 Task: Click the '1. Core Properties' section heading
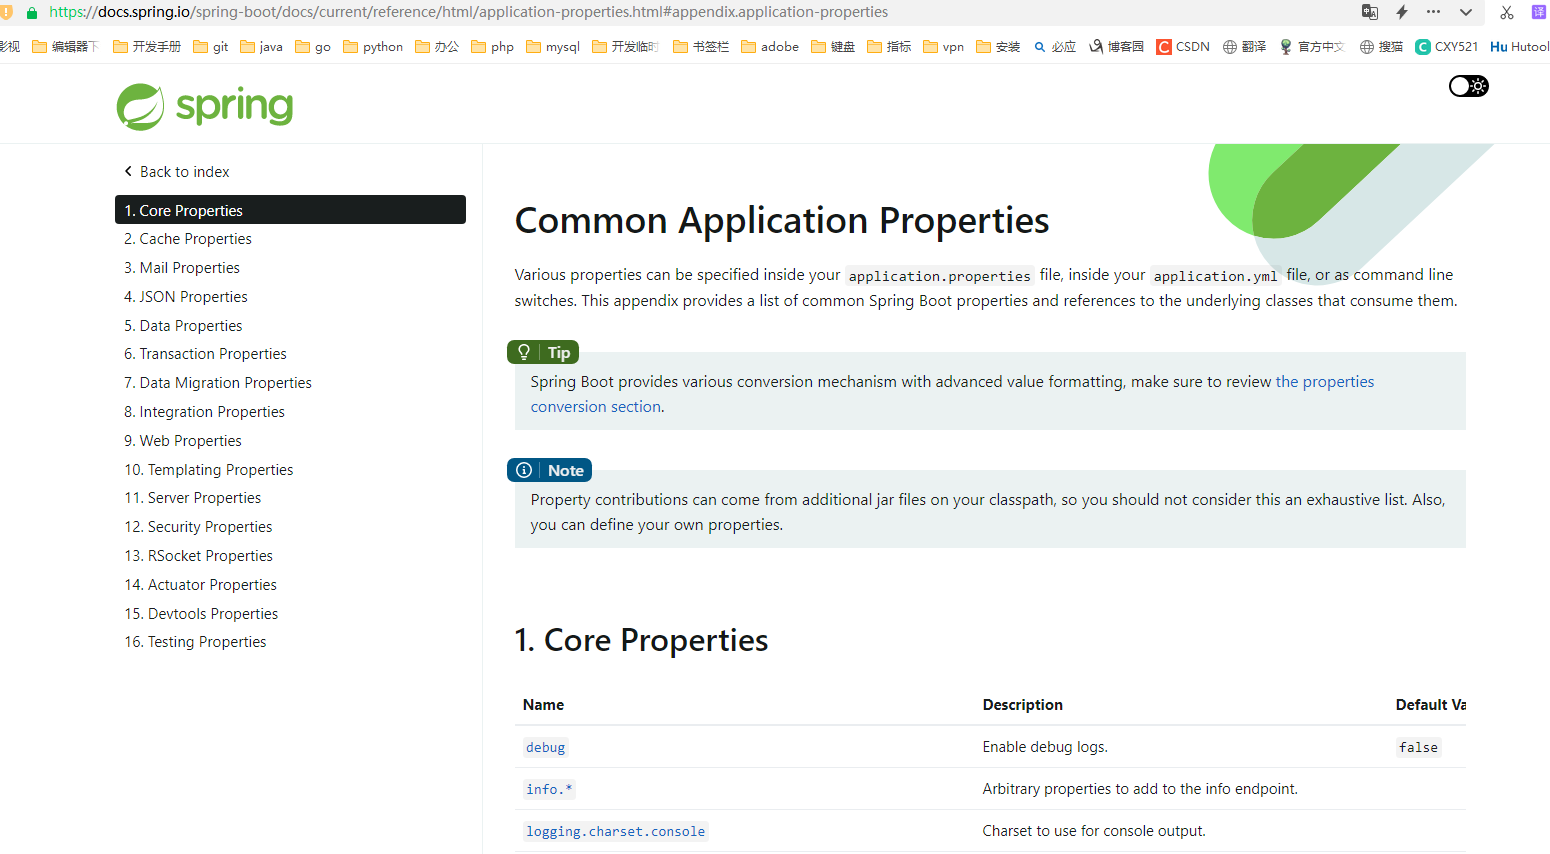[641, 640]
